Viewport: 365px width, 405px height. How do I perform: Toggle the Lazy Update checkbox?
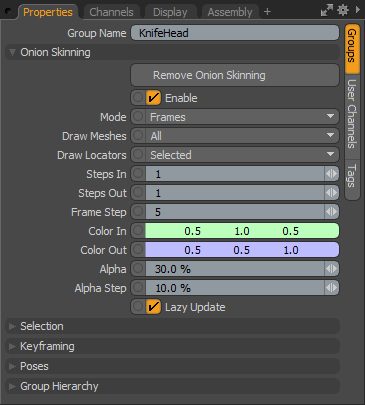point(154,307)
